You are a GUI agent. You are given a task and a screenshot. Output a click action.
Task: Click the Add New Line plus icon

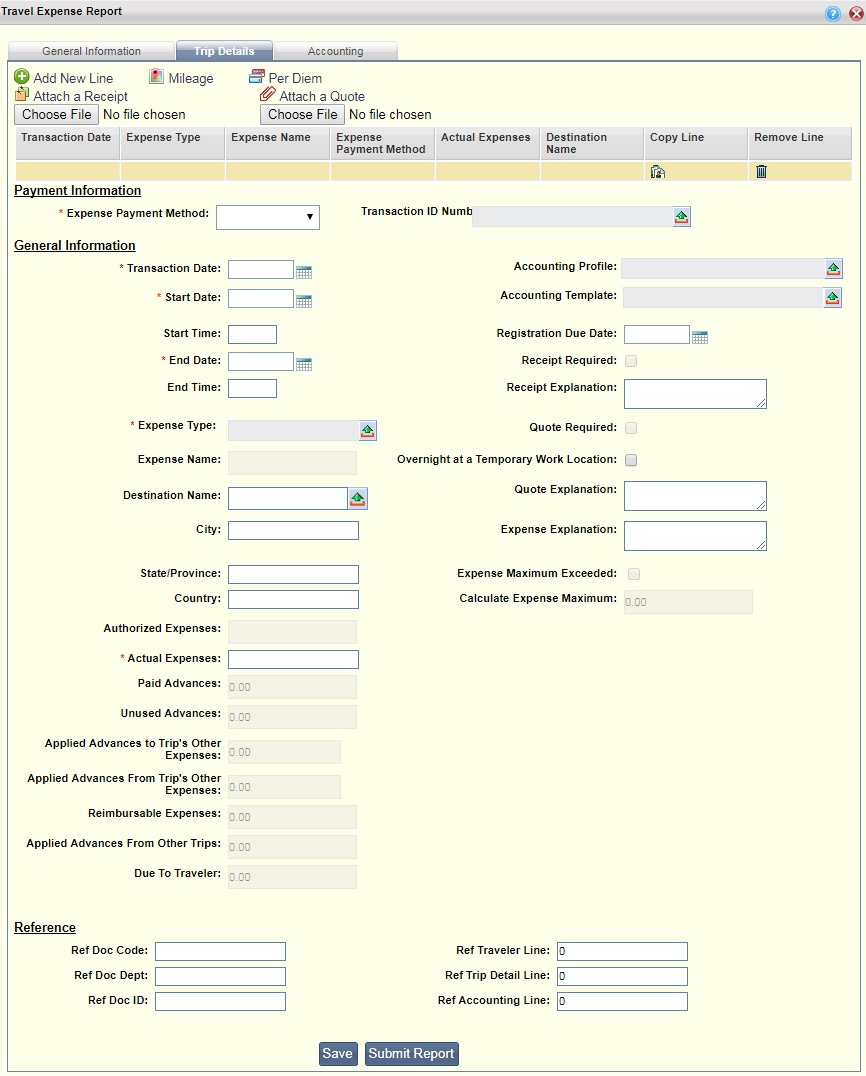[22, 76]
